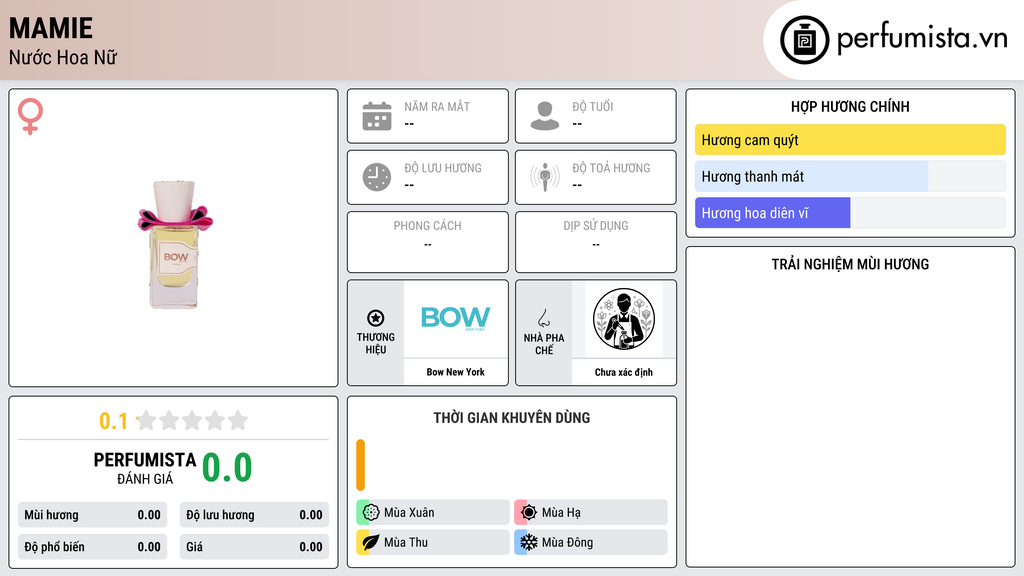Click the PERFUMISTA Đánh Giá label
The image size is (1024, 576).
(145, 468)
